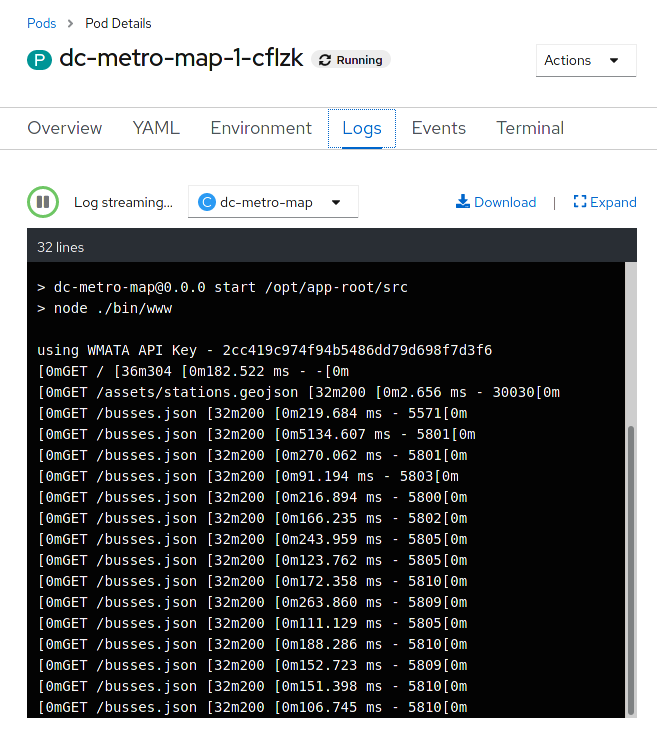The image size is (657, 740).
Task: Open the YAML tab
Action: (x=156, y=128)
